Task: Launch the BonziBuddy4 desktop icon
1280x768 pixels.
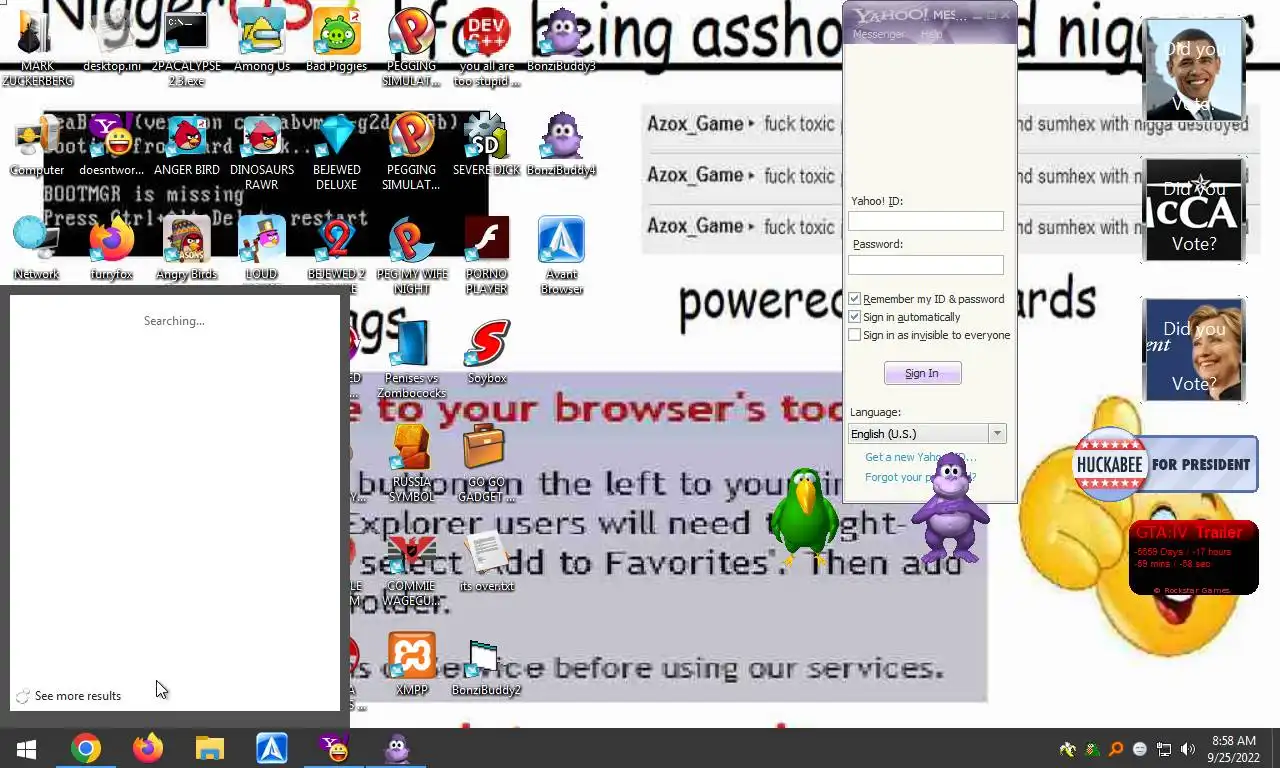Action: point(561,145)
